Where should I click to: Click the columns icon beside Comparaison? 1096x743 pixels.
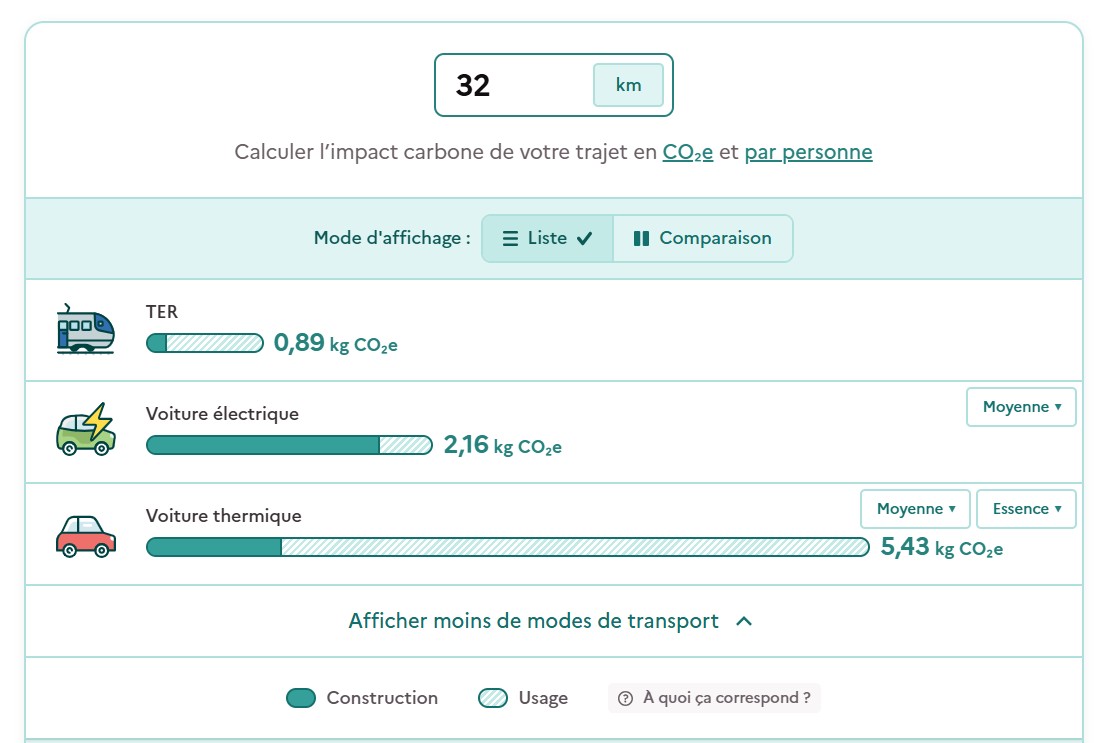641,239
